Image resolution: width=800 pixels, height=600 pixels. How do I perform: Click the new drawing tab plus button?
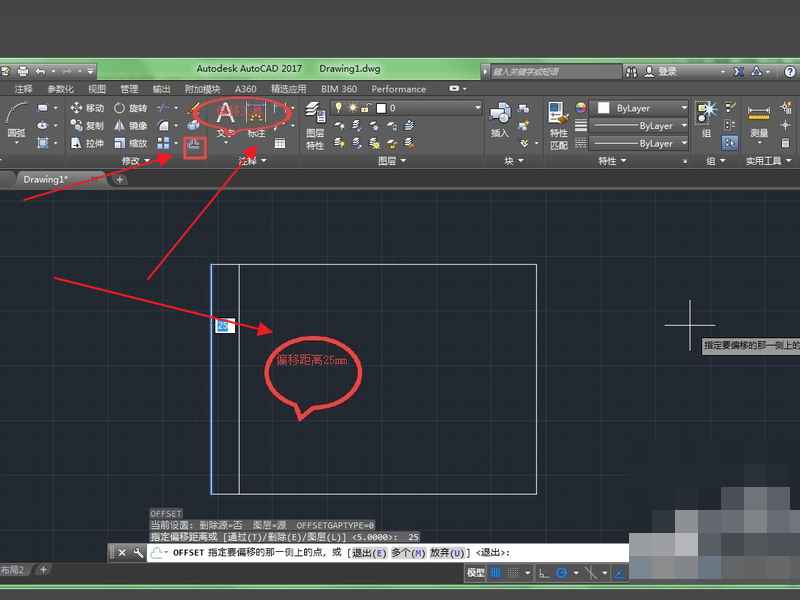point(119,179)
